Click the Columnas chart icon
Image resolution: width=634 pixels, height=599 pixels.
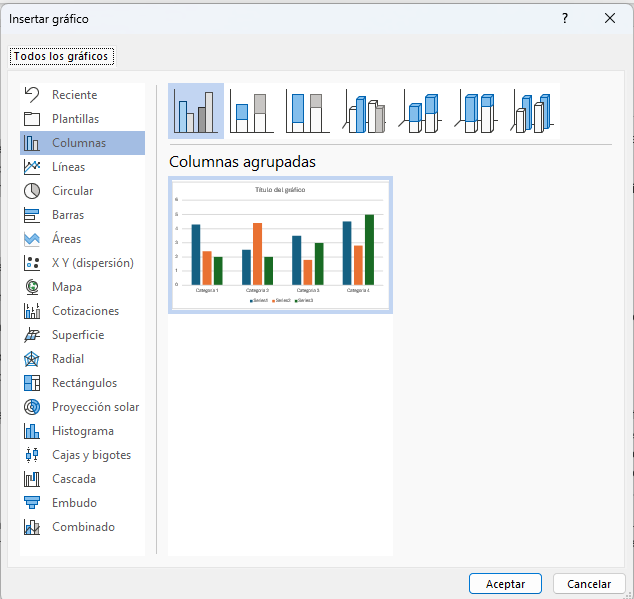32,143
